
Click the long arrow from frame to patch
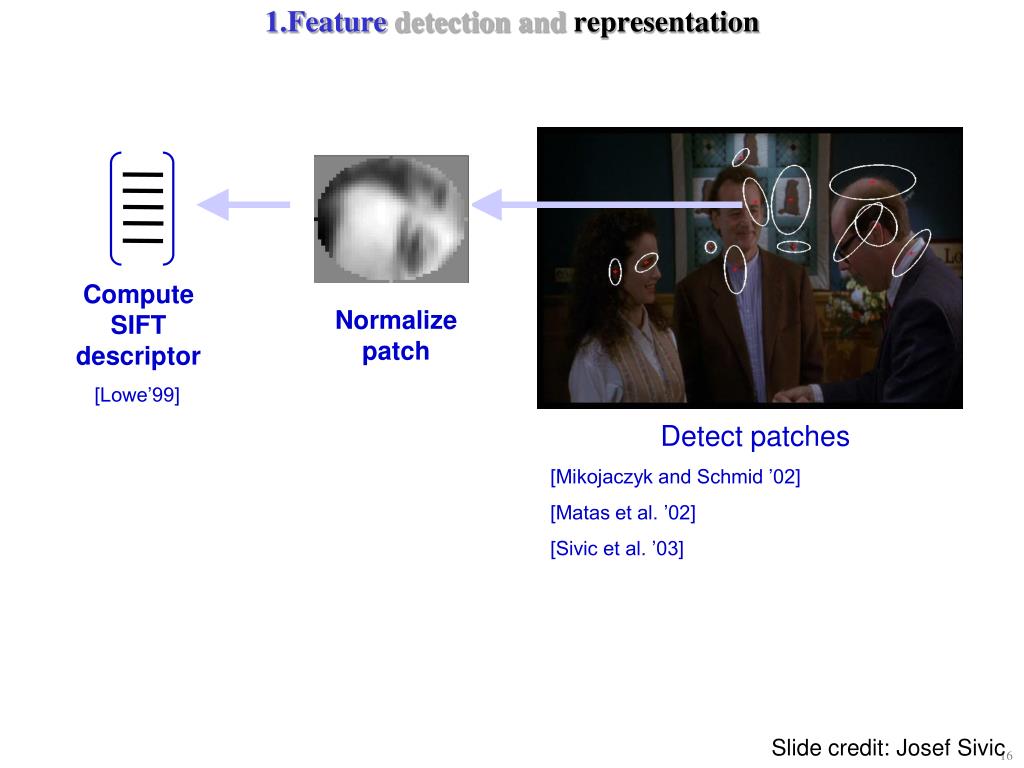tap(607, 204)
